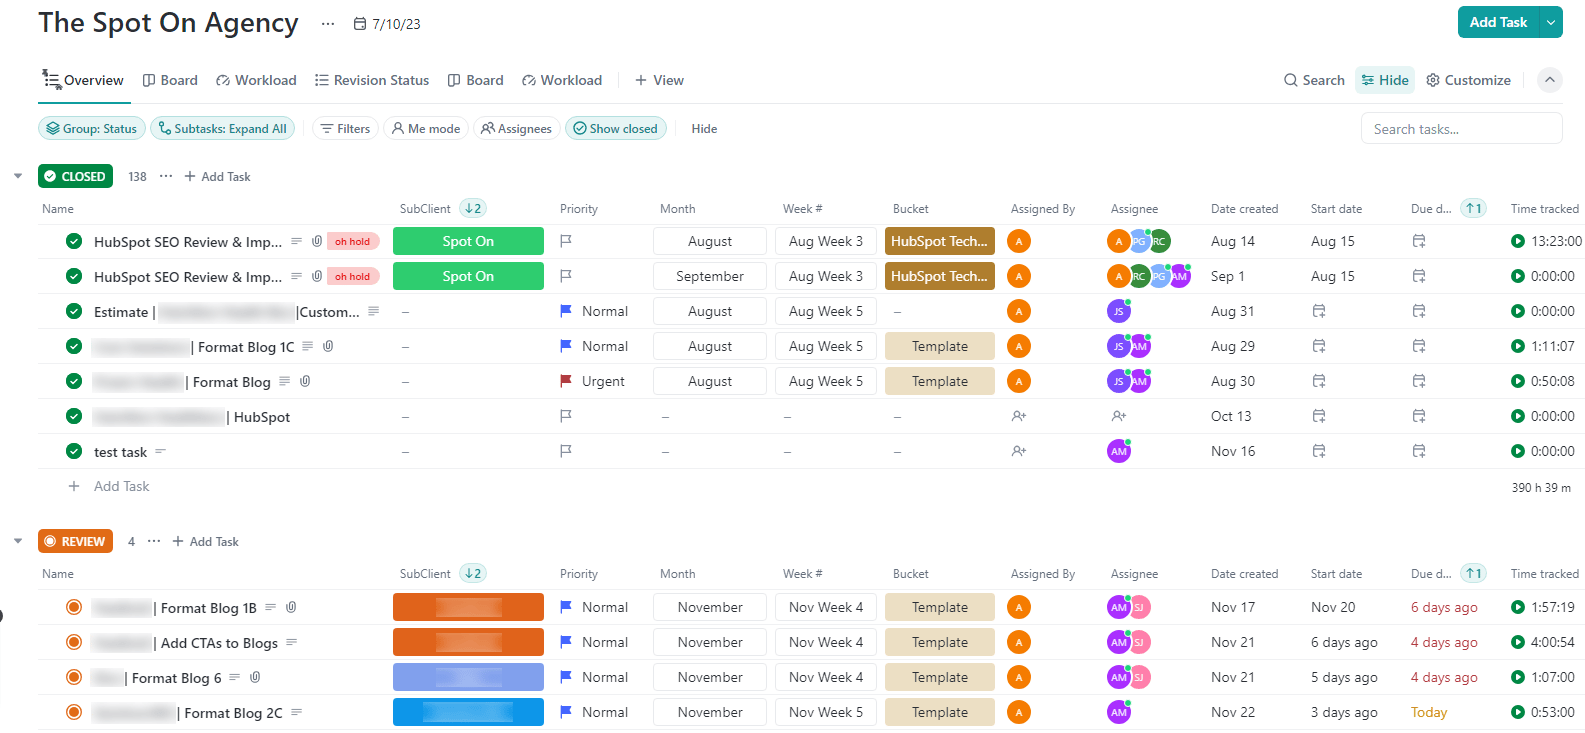1585x733 pixels.
Task: Open the second Workload tab
Action: click(562, 80)
